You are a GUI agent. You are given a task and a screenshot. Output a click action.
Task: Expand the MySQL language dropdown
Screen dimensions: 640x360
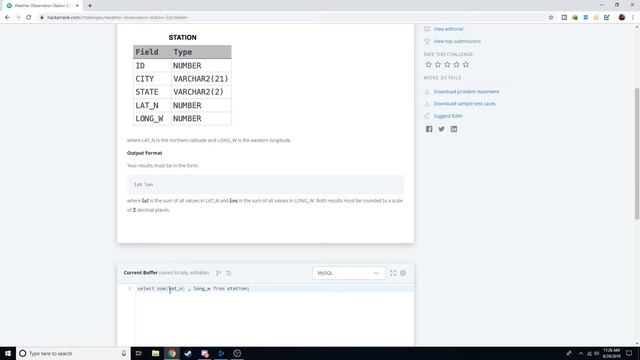(x=349, y=273)
